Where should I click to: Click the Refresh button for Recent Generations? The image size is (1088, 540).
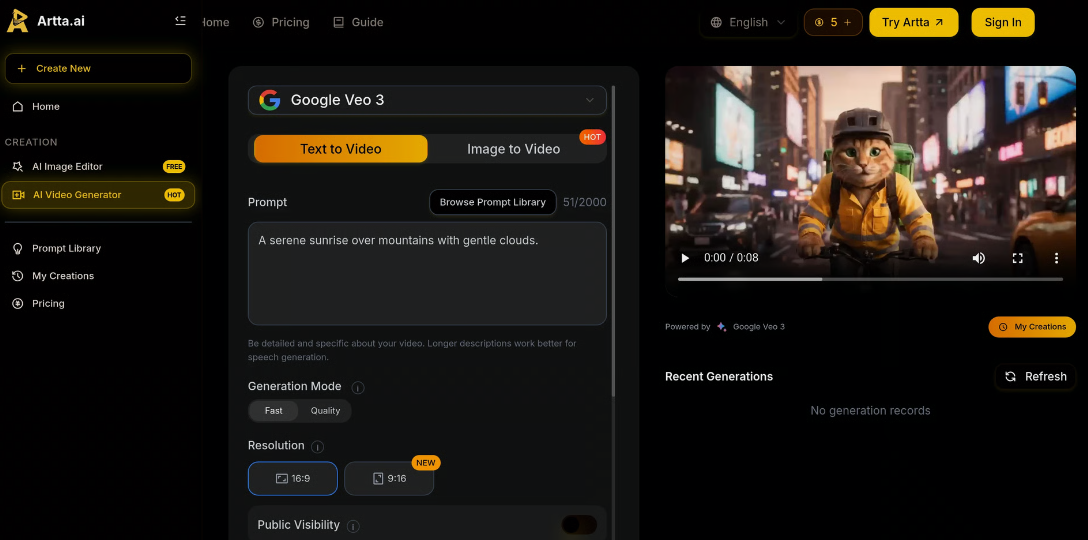[x=1036, y=377]
